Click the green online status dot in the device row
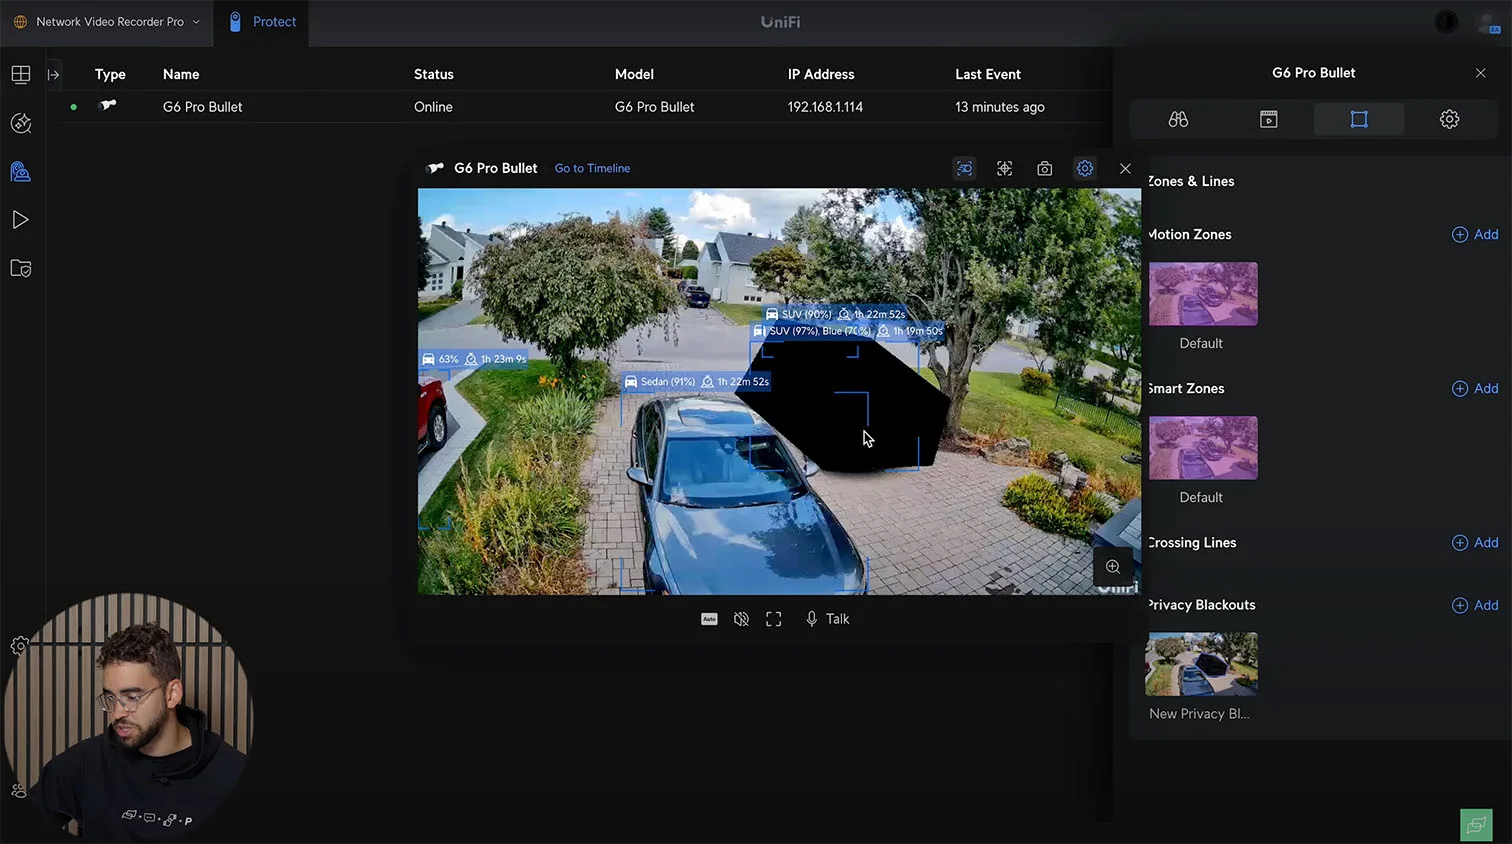The height and width of the screenshot is (844, 1512). pos(73,107)
